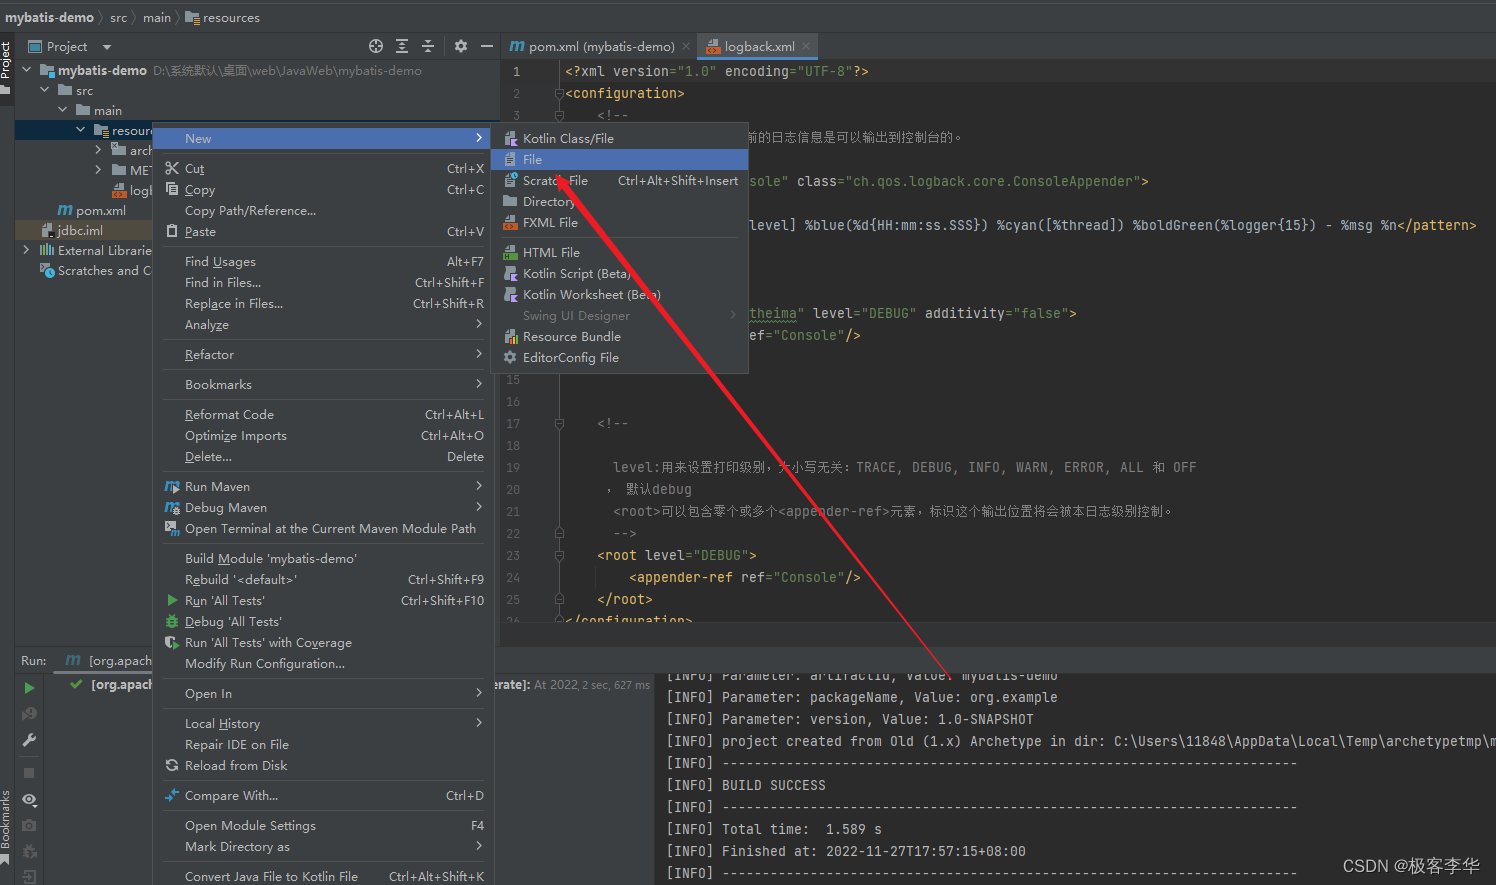This screenshot has width=1496, height=885.
Task: Hide the Project tool window
Action: point(487,46)
